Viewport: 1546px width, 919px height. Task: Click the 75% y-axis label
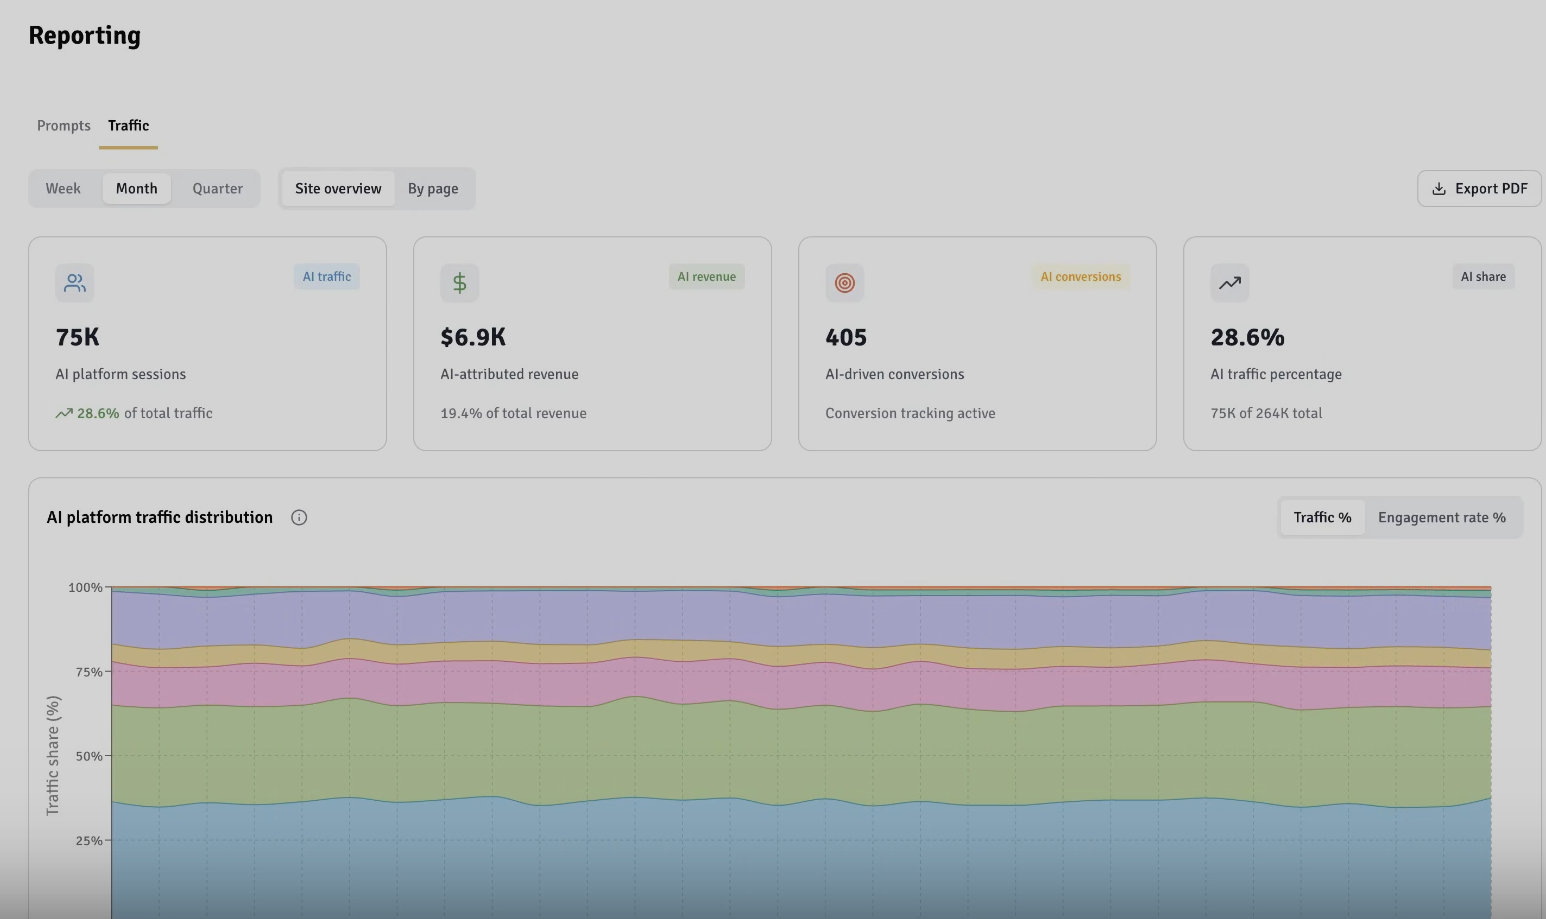point(89,672)
